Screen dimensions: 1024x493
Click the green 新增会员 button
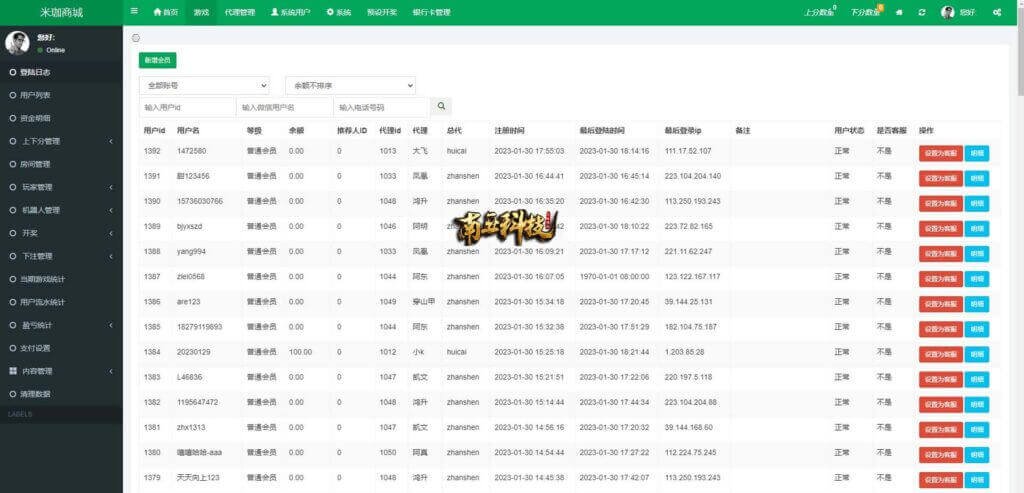click(157, 61)
